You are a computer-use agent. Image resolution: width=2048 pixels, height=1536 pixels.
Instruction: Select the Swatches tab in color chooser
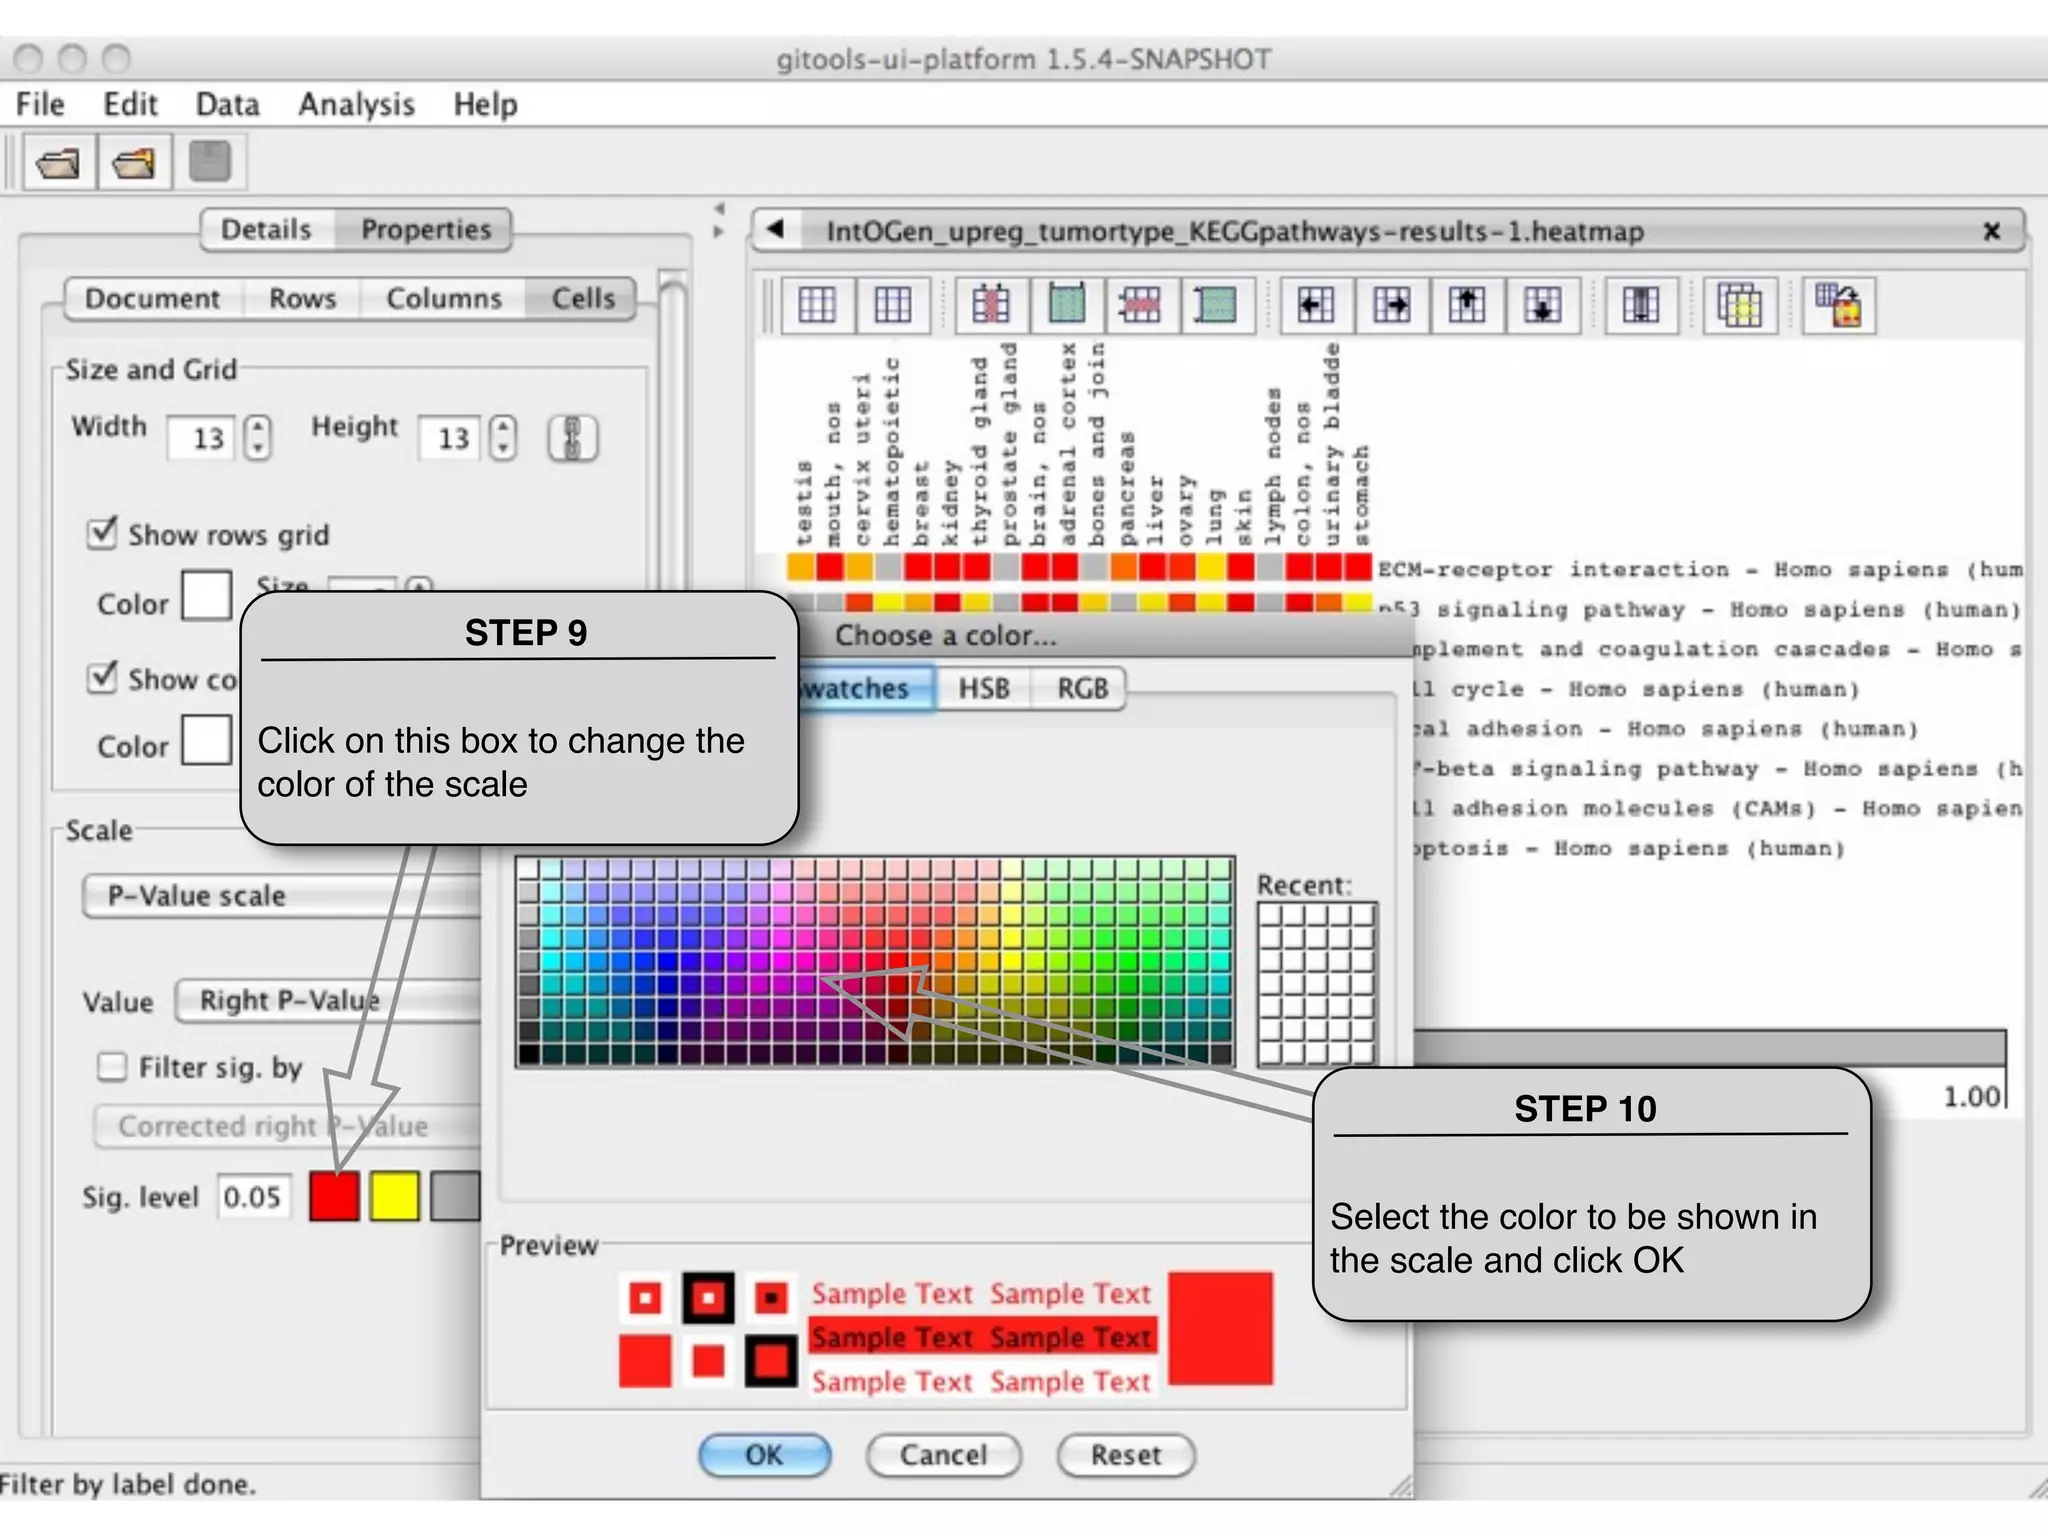[865, 688]
